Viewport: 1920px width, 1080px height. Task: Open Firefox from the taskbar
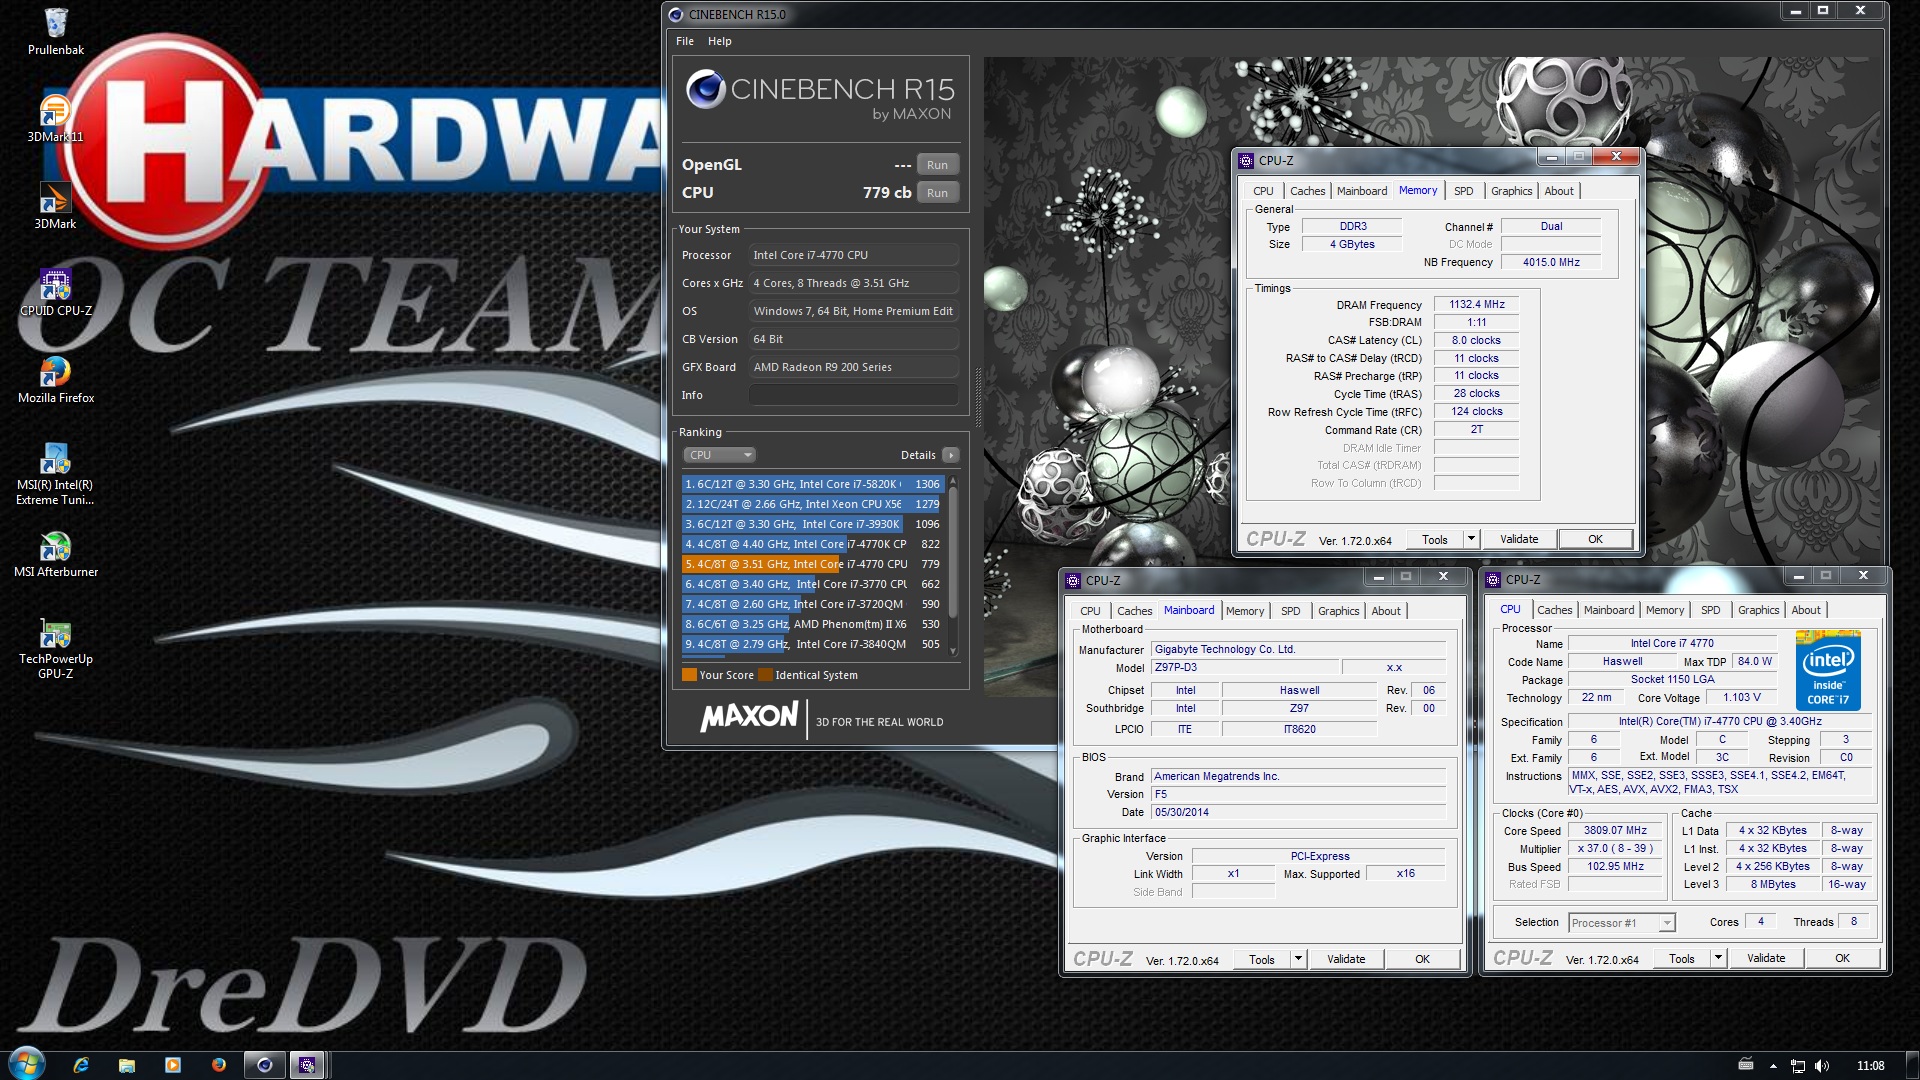(x=219, y=1065)
